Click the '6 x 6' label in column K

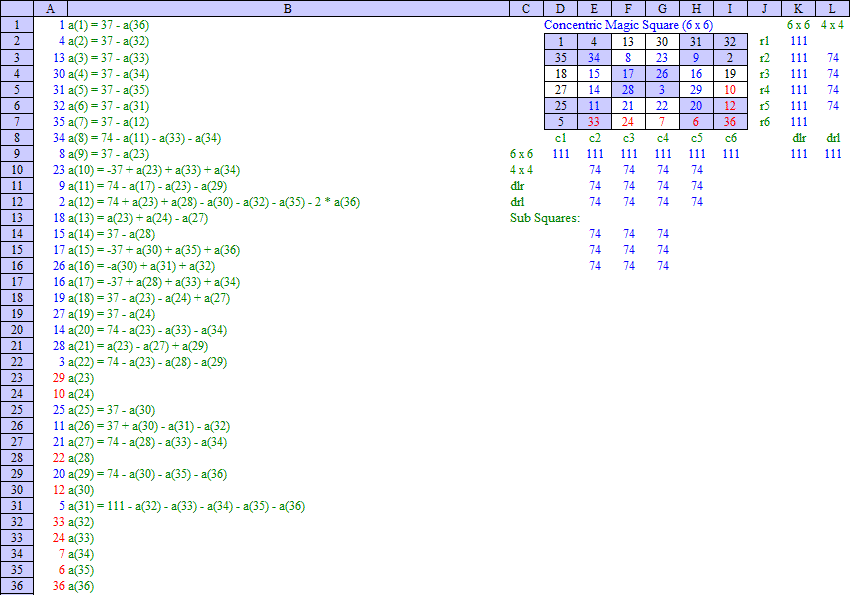[x=798, y=25]
